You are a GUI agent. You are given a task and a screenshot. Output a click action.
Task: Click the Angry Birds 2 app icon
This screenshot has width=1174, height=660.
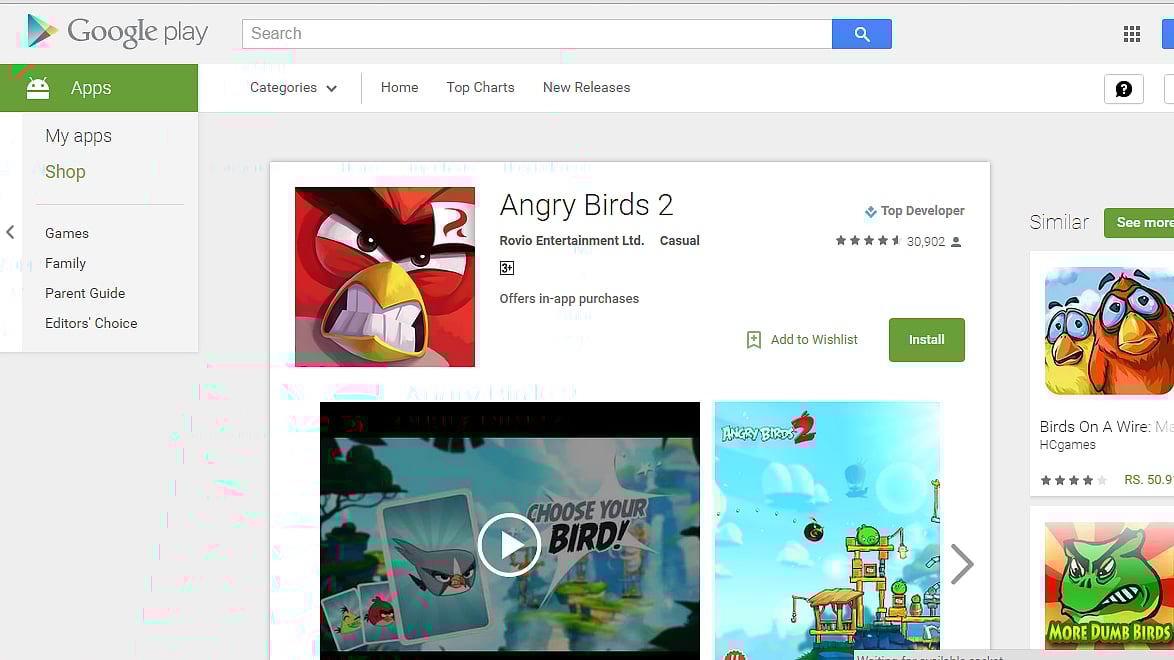[x=385, y=277]
